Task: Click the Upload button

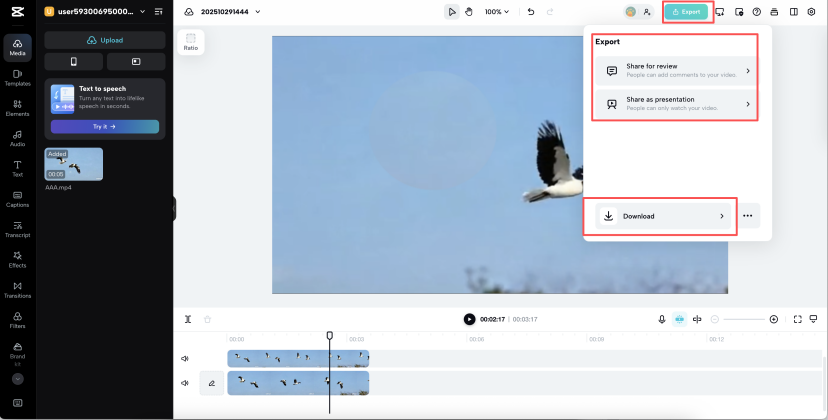Action: 105,40
